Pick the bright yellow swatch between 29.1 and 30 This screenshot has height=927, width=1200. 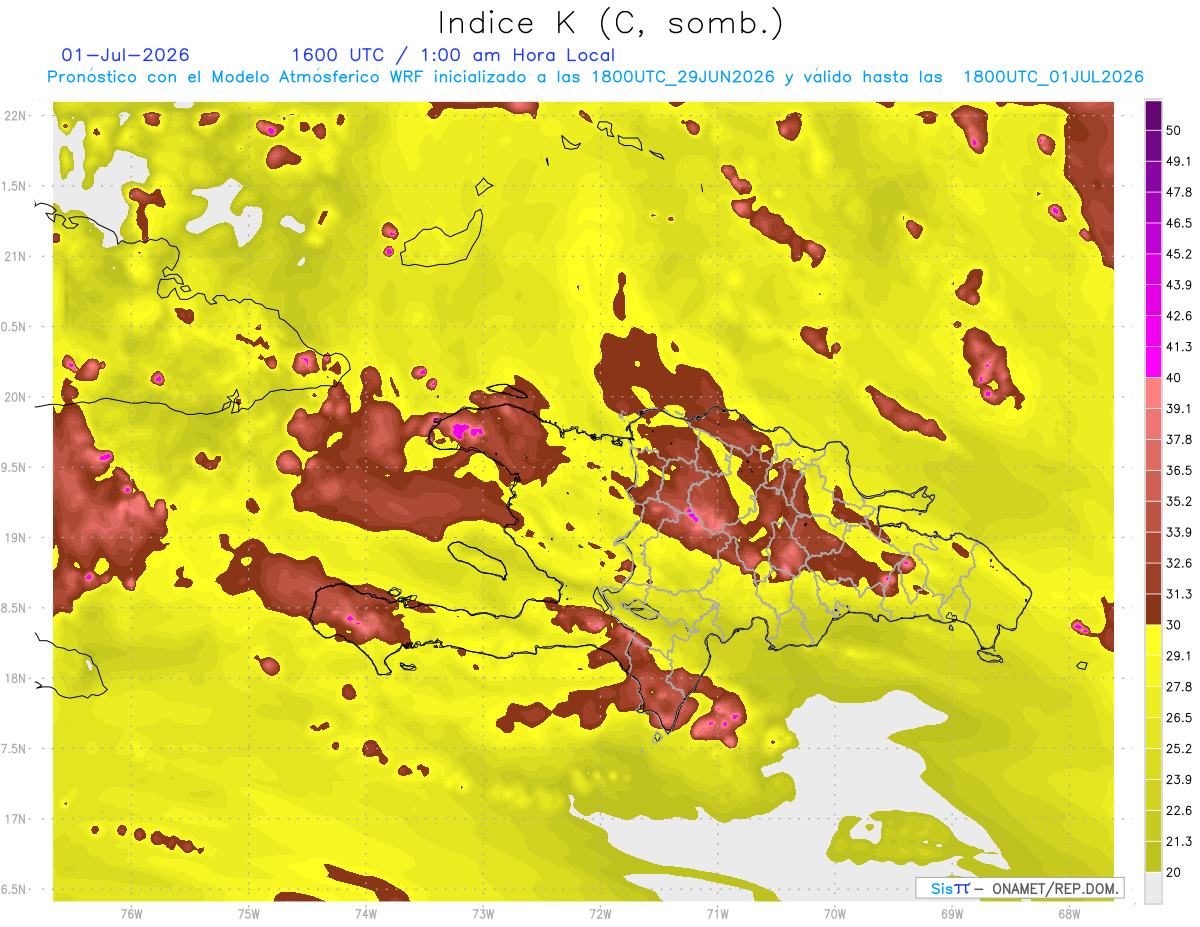click(x=1153, y=640)
